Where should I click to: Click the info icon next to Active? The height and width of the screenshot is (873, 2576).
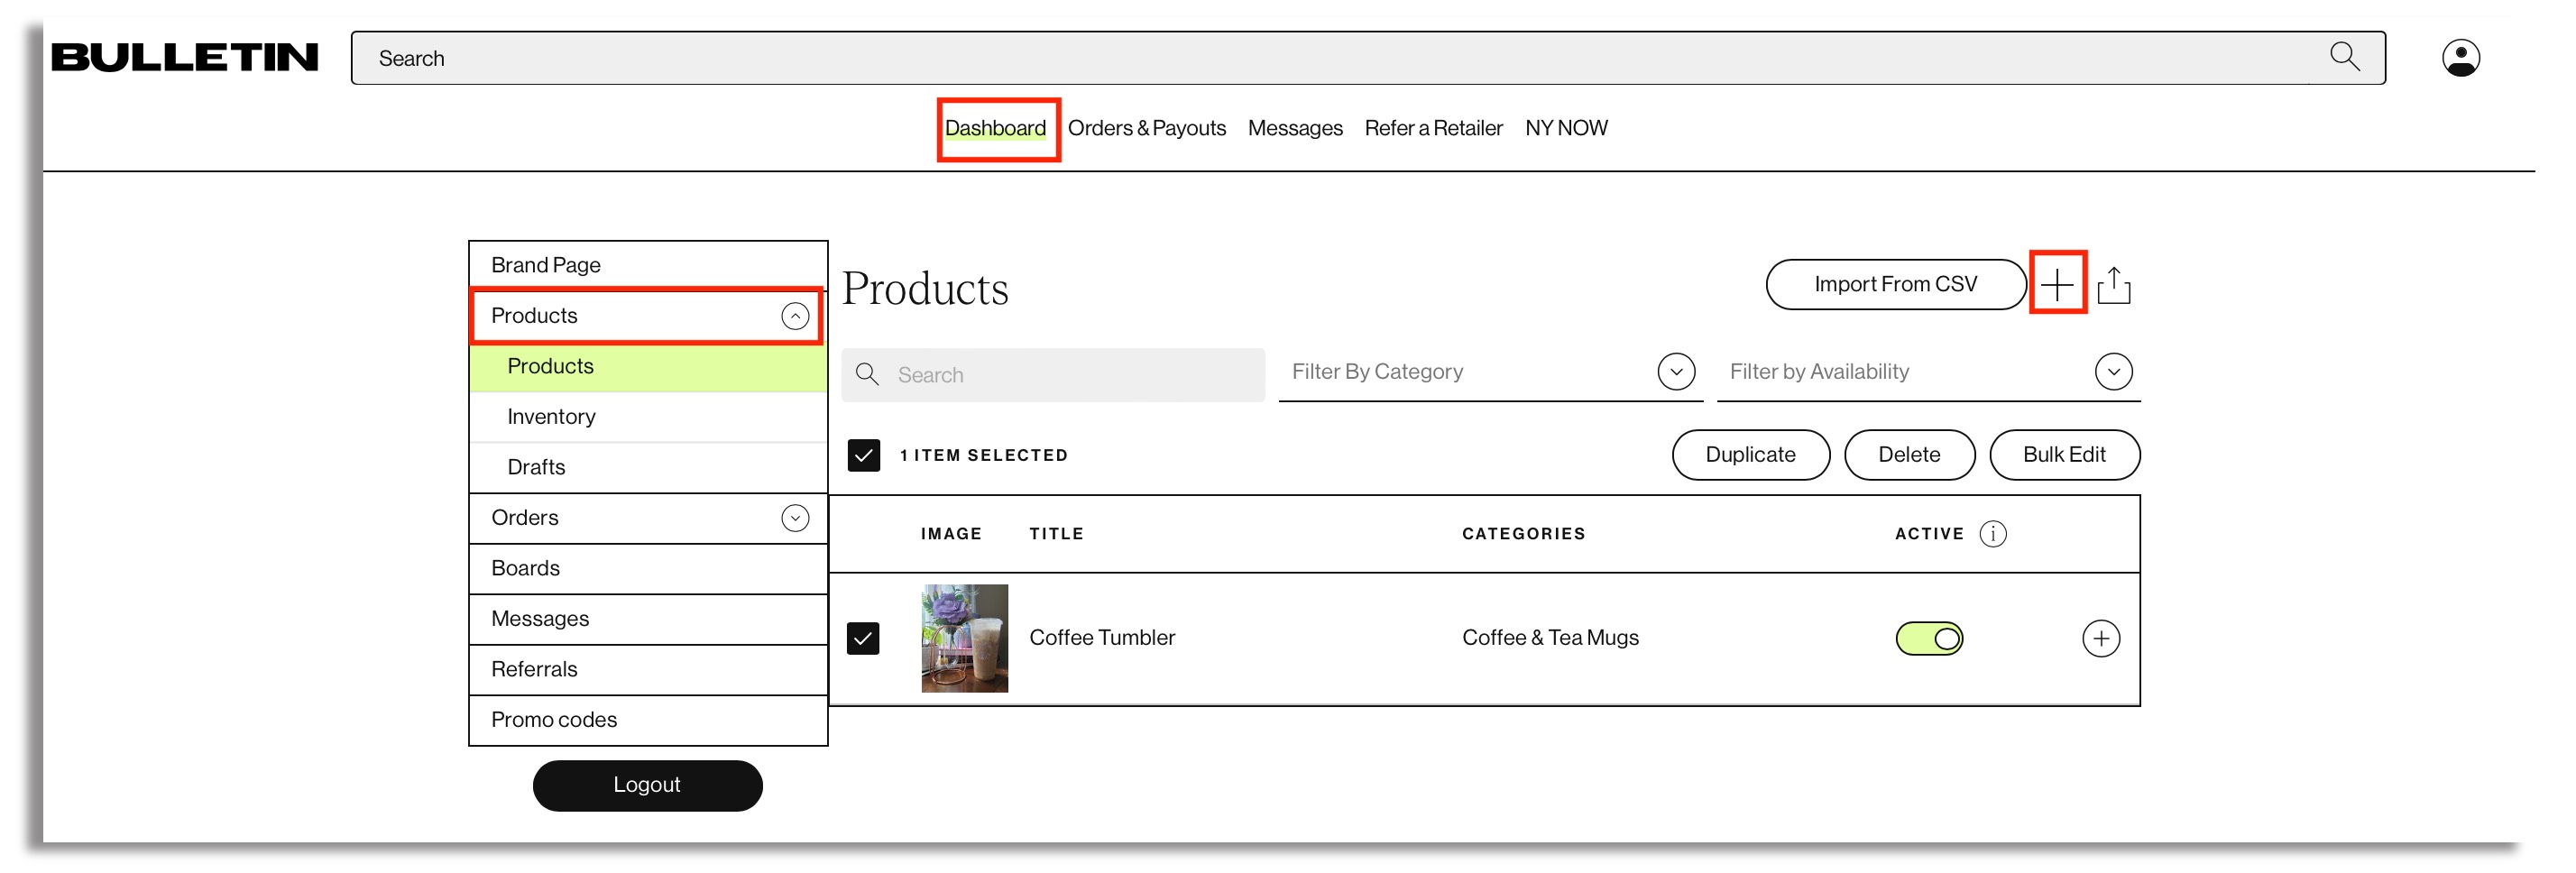[1992, 533]
